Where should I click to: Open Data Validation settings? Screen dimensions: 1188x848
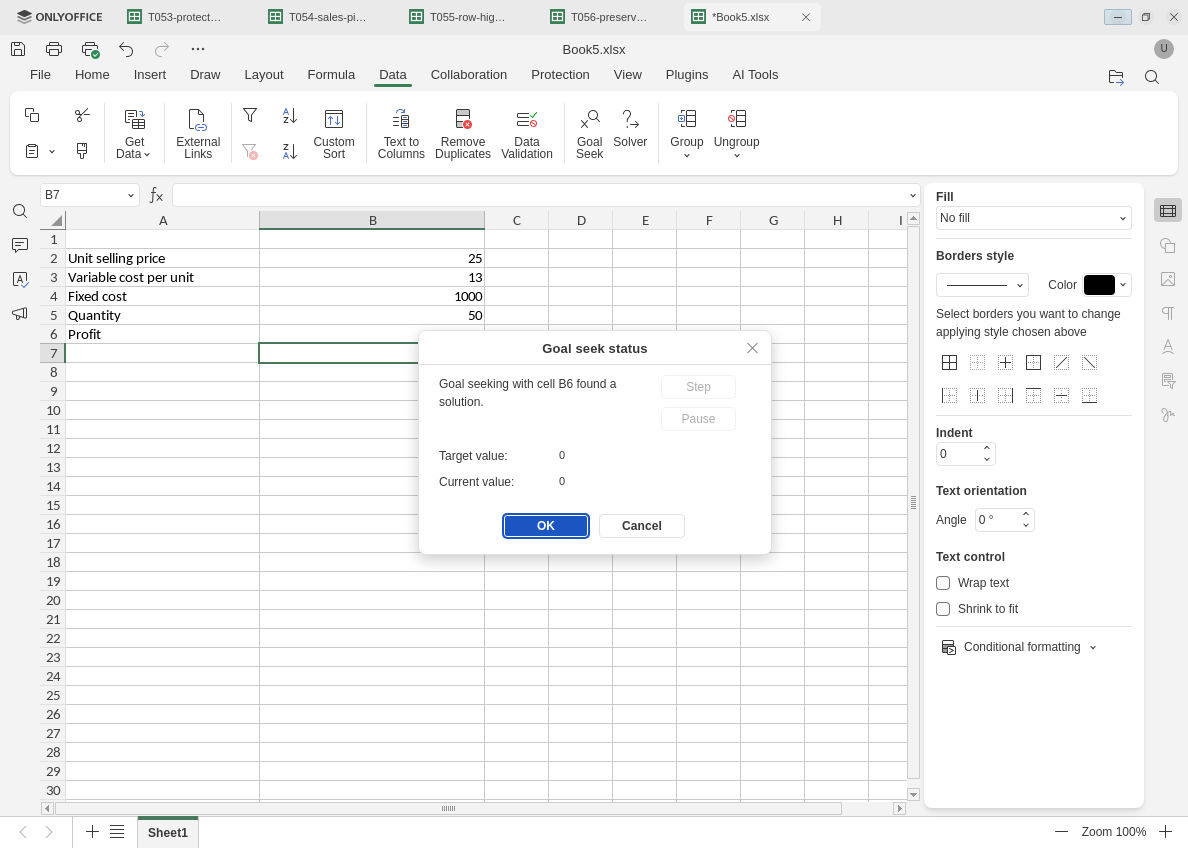coord(527,134)
